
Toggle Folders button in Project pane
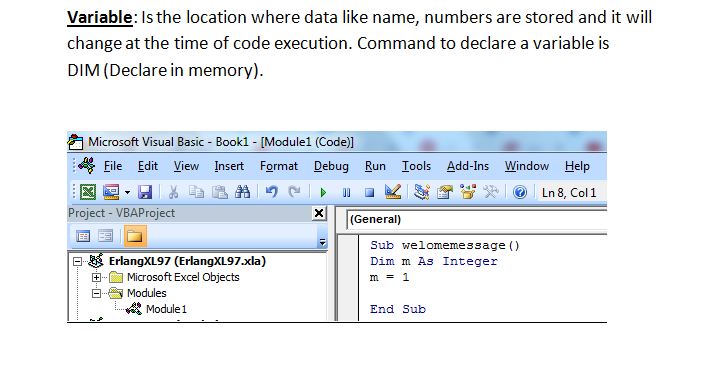pyautogui.click(x=135, y=236)
